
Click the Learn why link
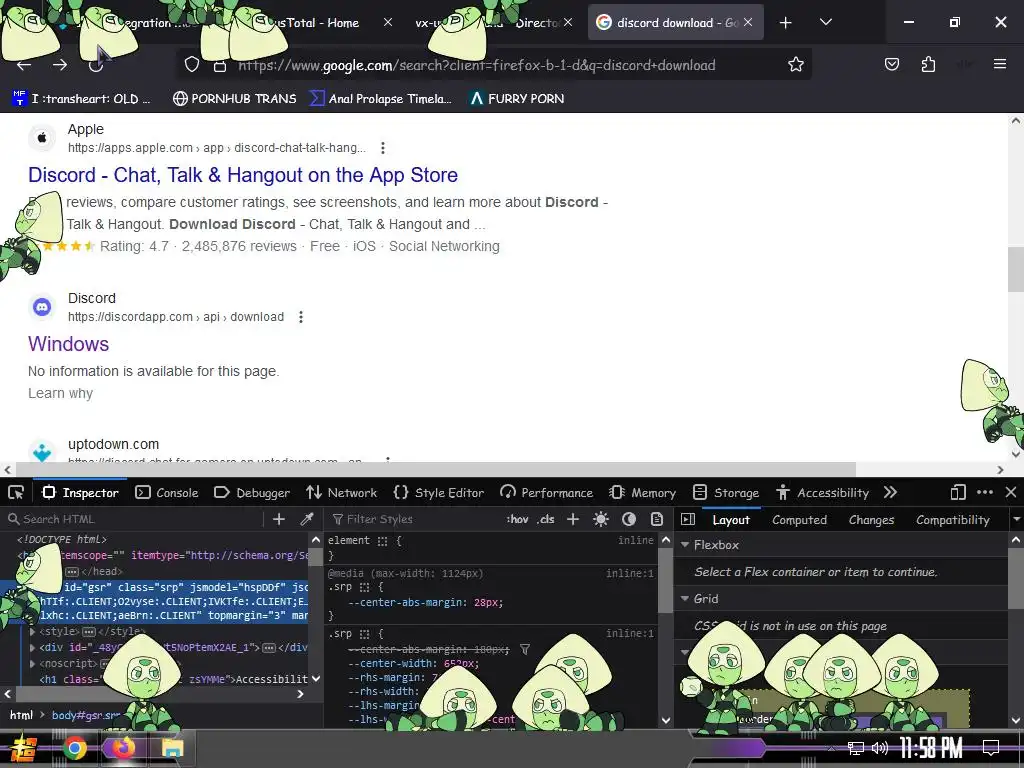(x=60, y=393)
